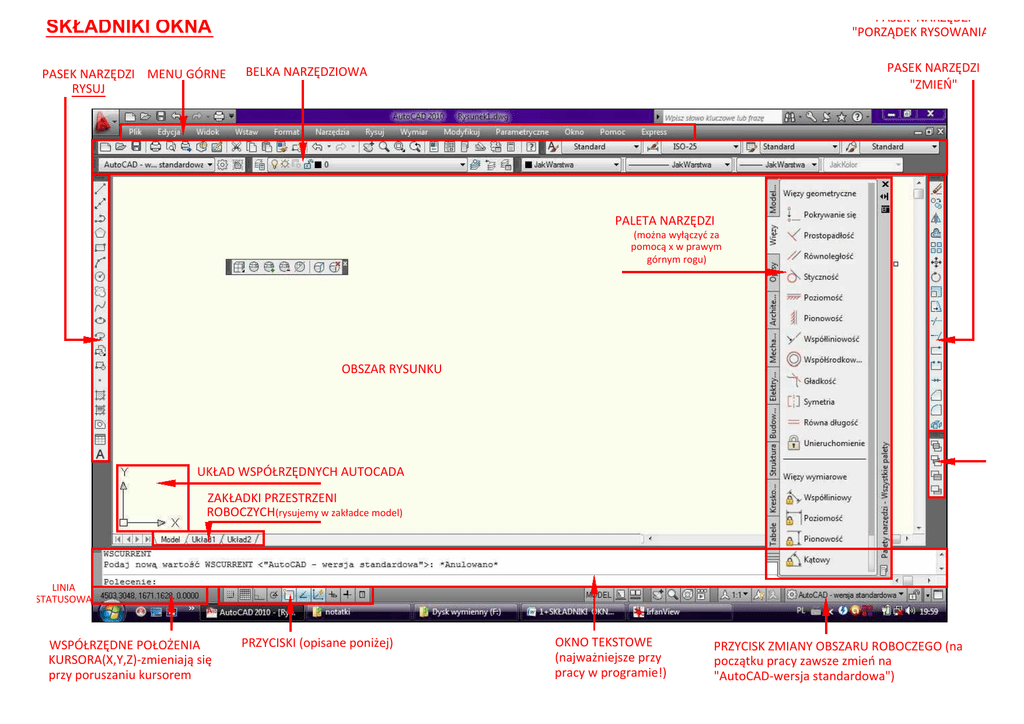This screenshot has height=724, width=1024.
Task: Open the Rysuj menu
Action: tap(374, 132)
